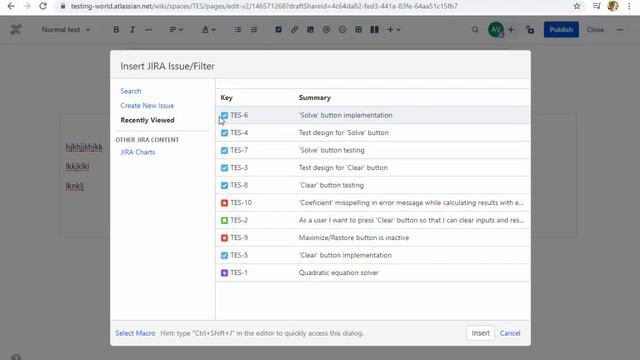This screenshot has height=360, width=640.
Task: Open JIRA Charts option
Action: click(x=138, y=152)
